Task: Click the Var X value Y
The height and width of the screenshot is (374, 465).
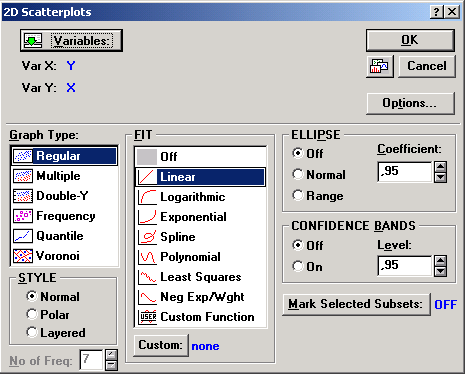Action: pyautogui.click(x=71, y=65)
